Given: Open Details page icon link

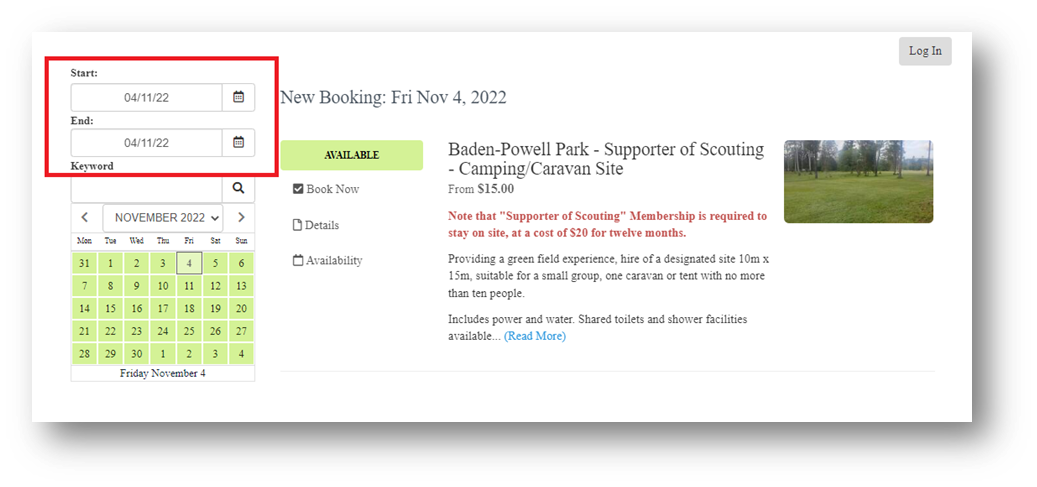Looking at the screenshot, I should 297,225.
